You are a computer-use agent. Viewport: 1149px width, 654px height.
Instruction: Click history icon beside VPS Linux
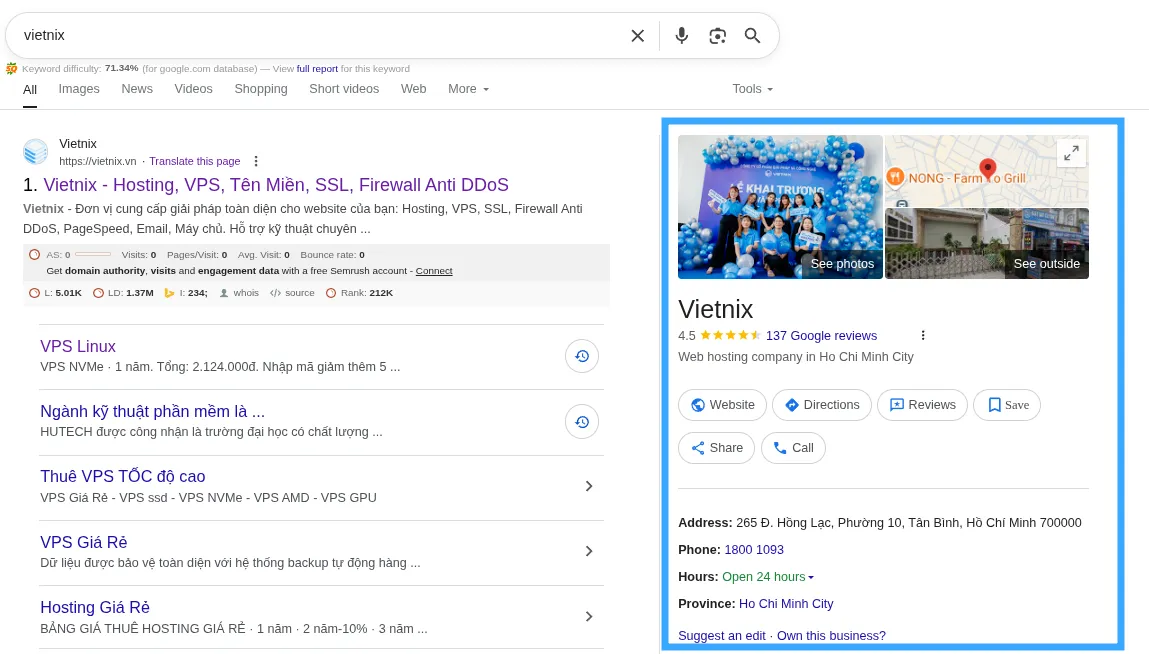point(582,357)
